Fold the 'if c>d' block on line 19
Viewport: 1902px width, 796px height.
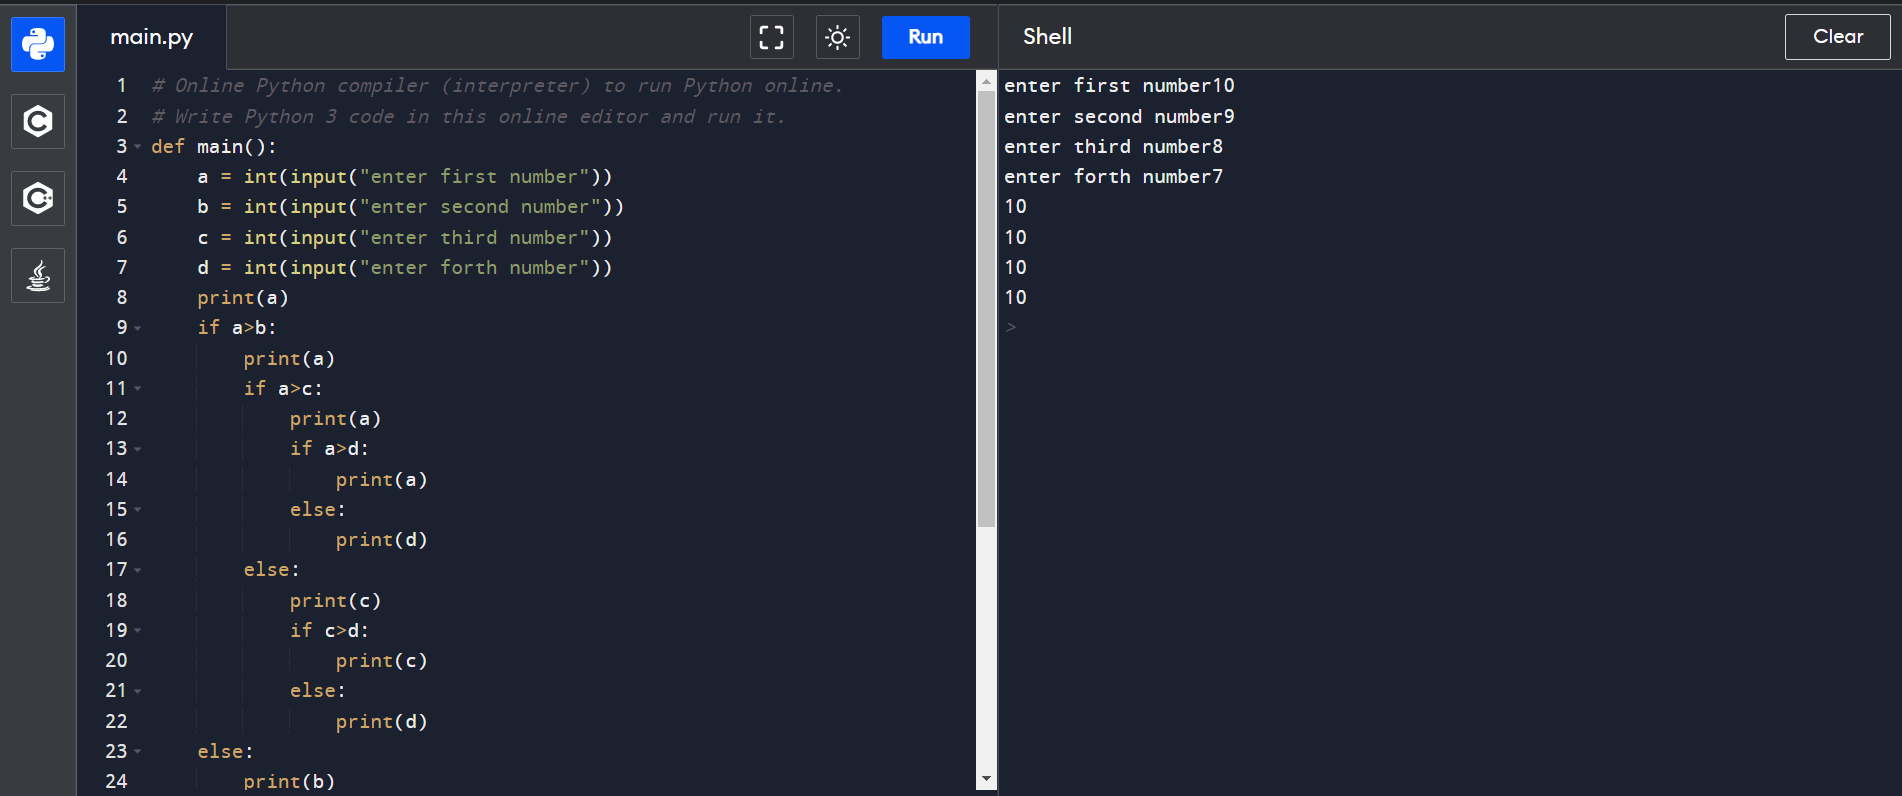pos(138,631)
